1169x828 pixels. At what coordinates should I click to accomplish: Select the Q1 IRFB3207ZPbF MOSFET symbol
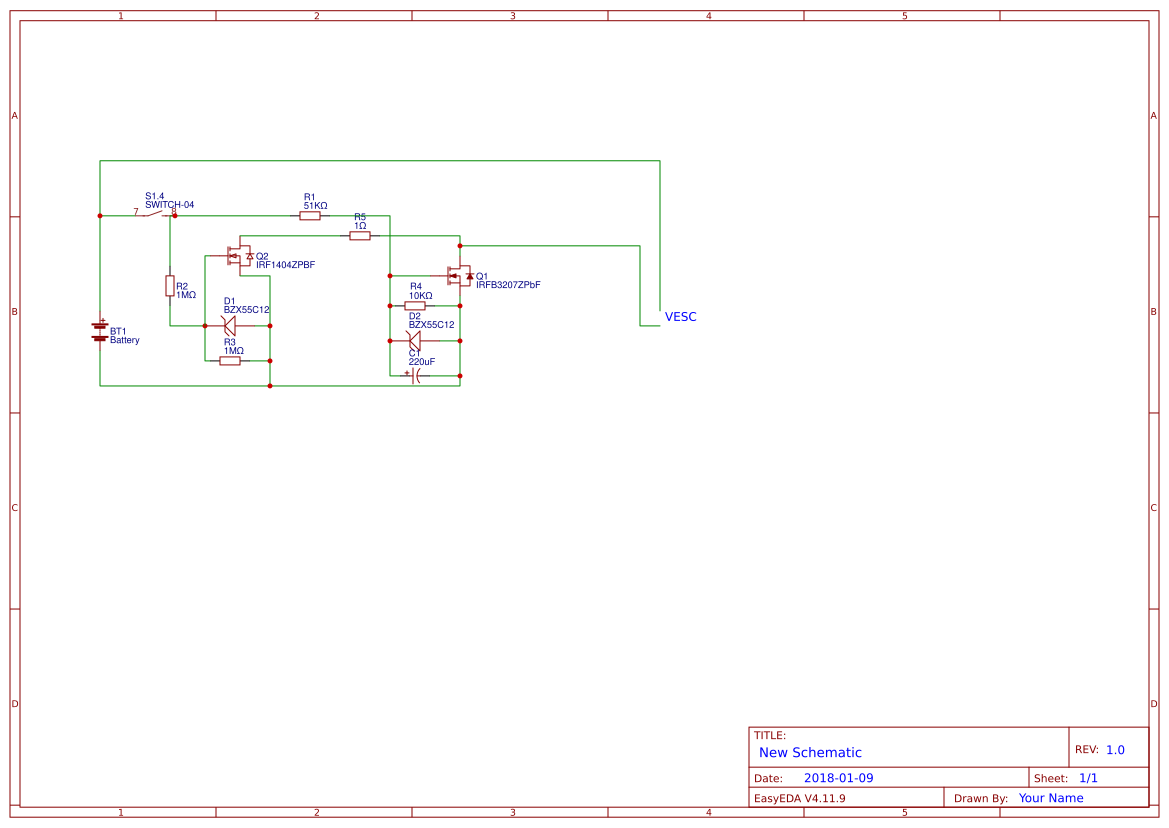pos(458,276)
